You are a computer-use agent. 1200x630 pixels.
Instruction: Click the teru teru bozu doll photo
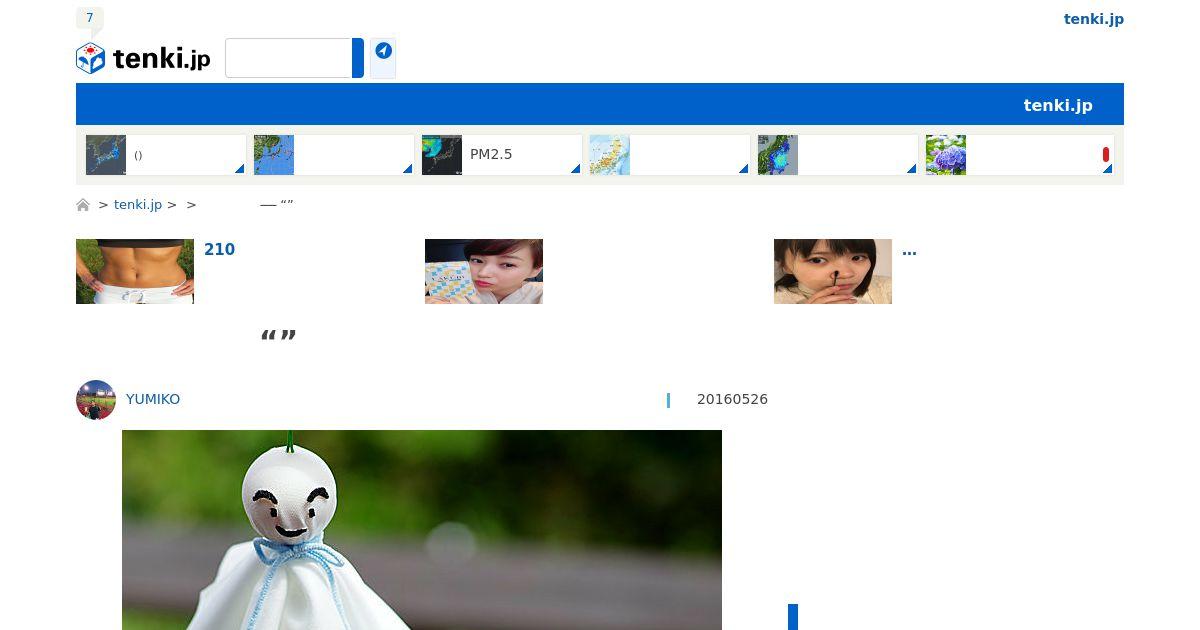click(x=422, y=530)
